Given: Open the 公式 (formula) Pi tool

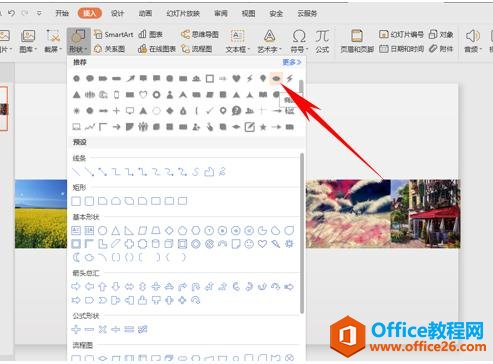Looking at the screenshot, I should (x=322, y=41).
